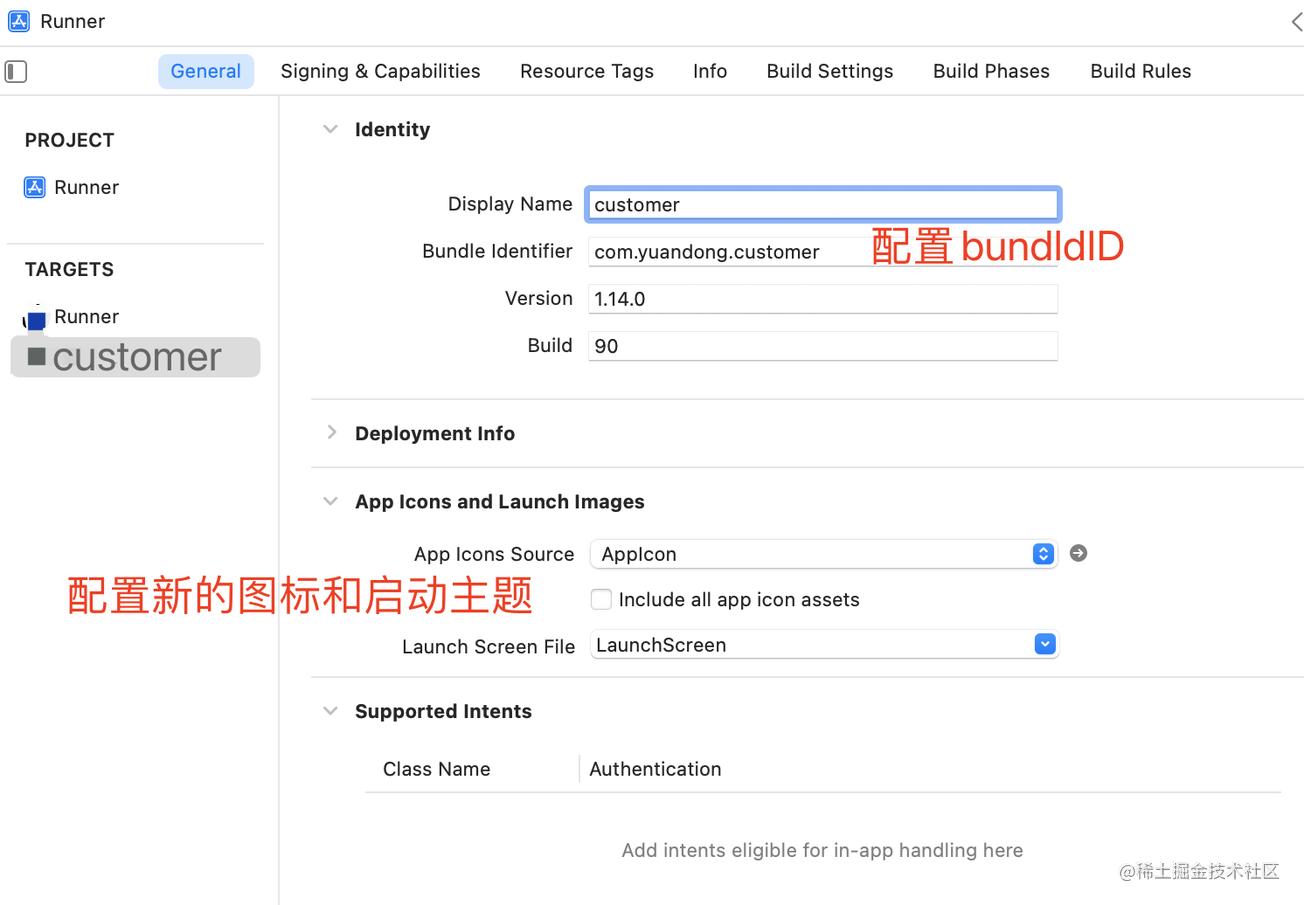Click the customer target square icon
The width and height of the screenshot is (1304, 905).
[37, 357]
